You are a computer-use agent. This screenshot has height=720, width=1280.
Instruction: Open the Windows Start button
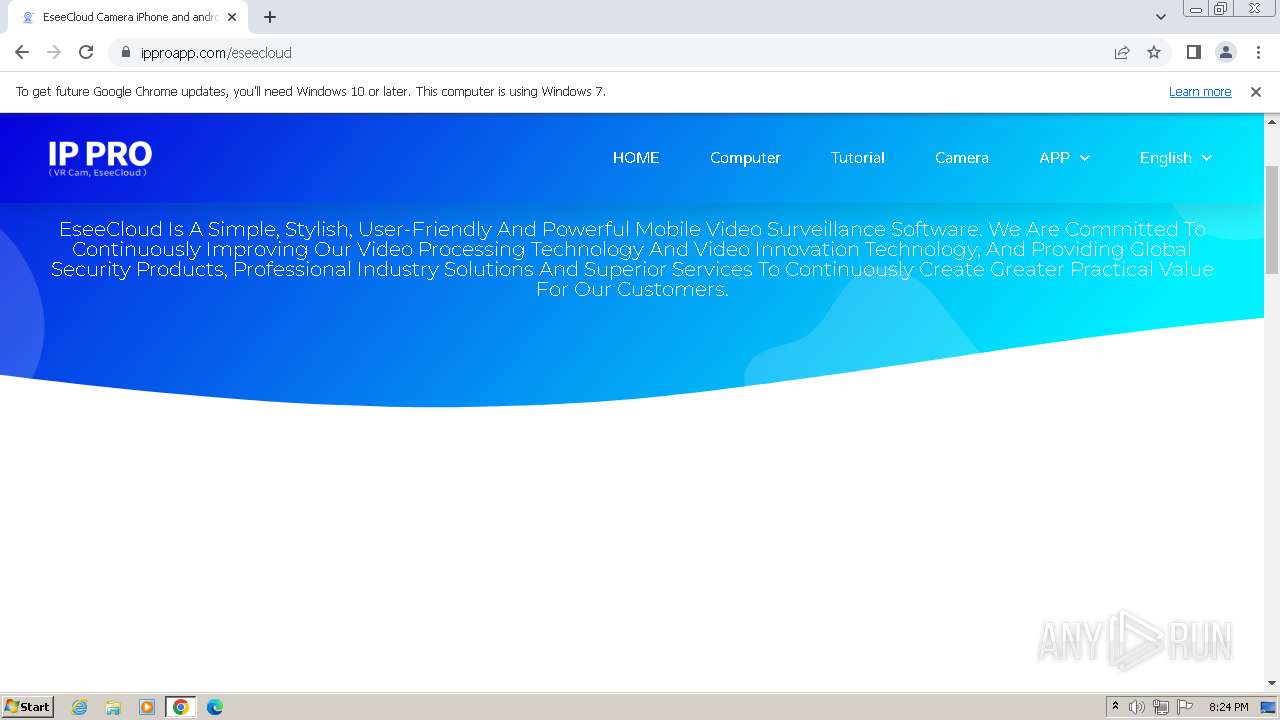tap(27, 707)
